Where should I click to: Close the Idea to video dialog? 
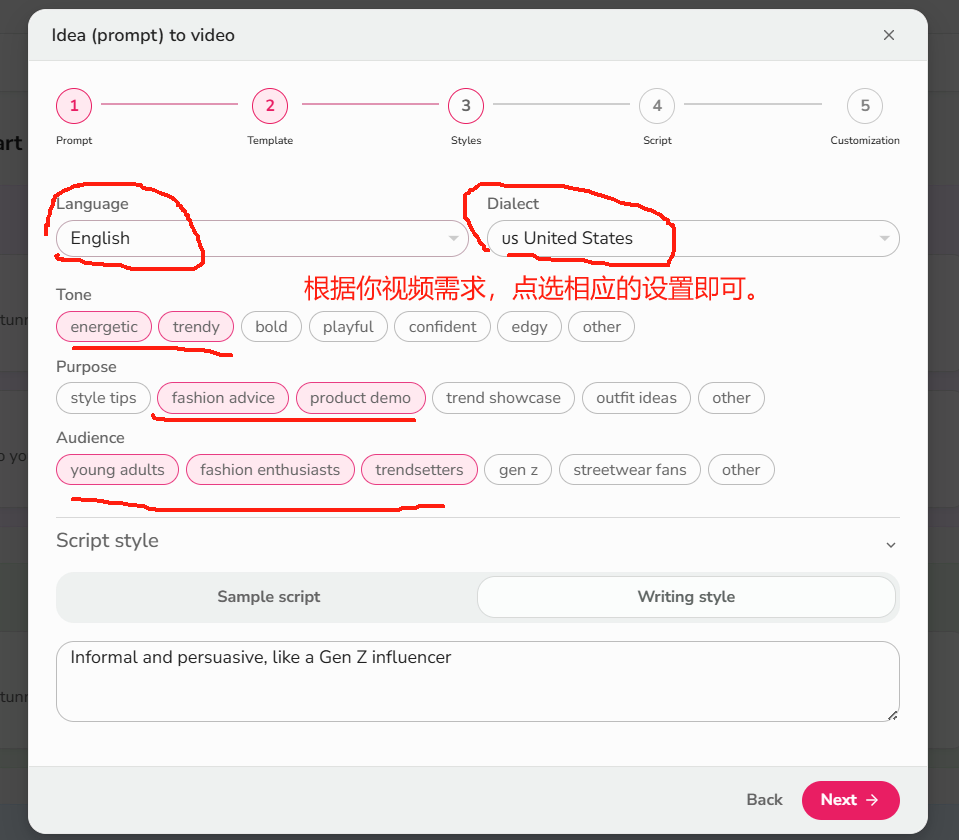pos(888,34)
